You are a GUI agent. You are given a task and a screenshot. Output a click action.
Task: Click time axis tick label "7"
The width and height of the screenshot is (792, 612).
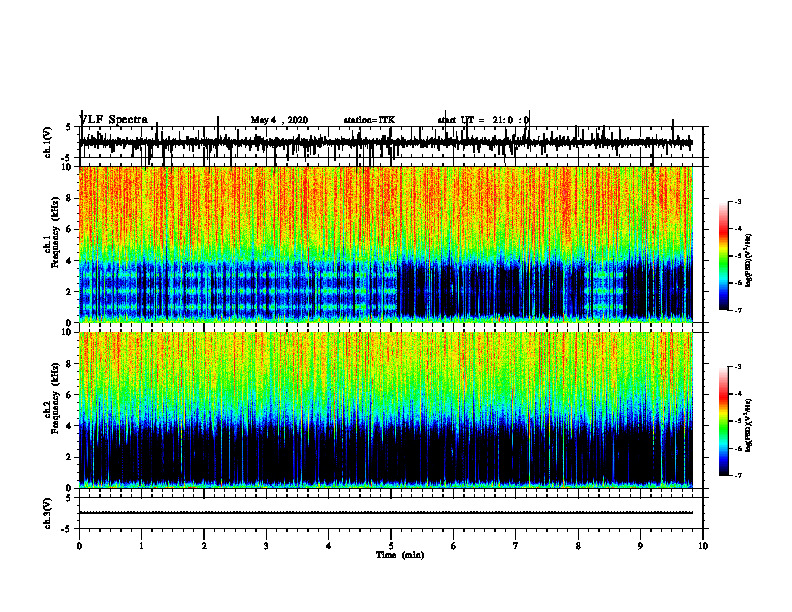point(515,546)
